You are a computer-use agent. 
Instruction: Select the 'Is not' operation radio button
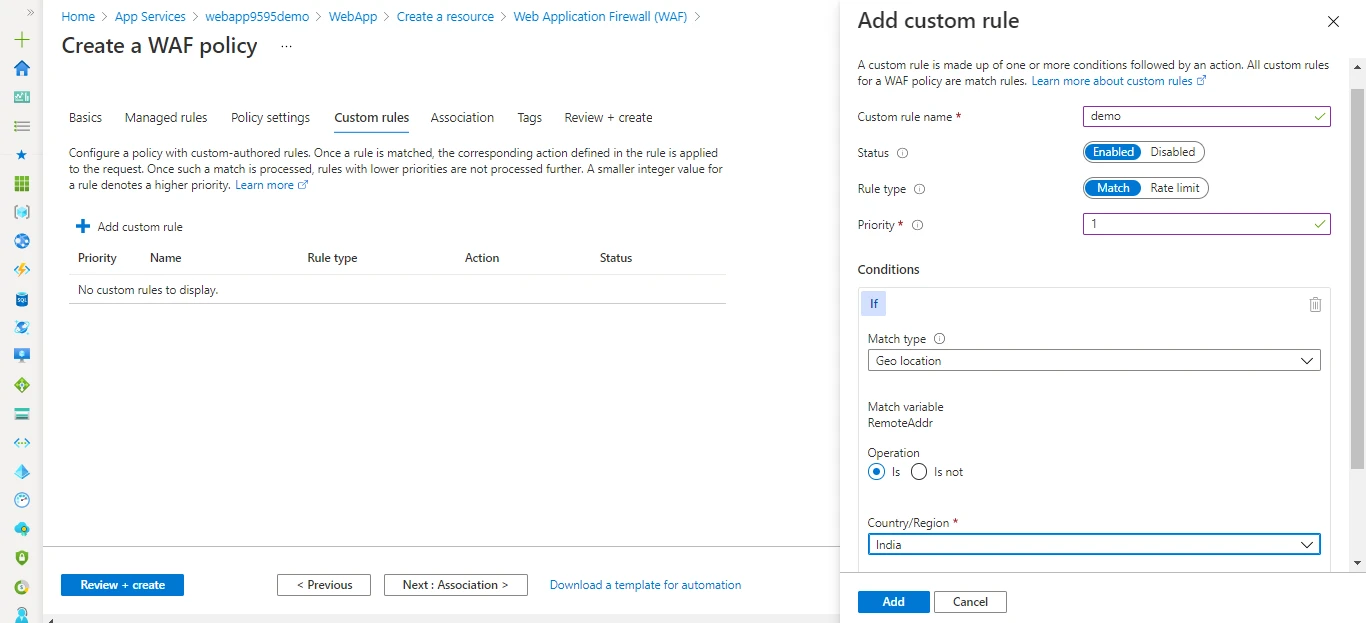click(920, 472)
